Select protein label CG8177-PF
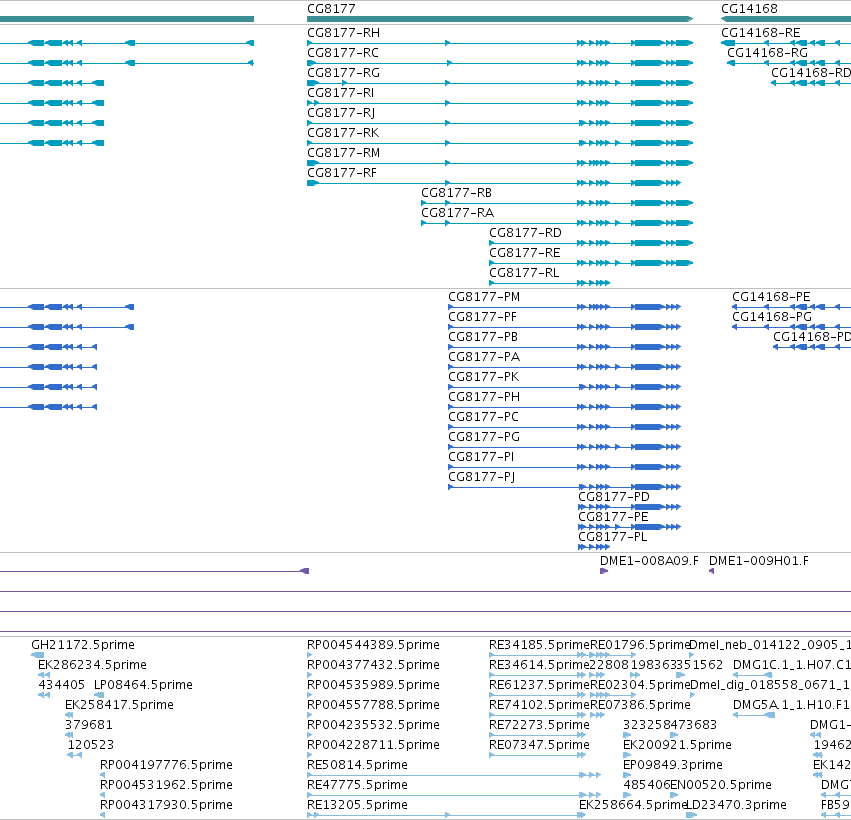 [x=482, y=317]
